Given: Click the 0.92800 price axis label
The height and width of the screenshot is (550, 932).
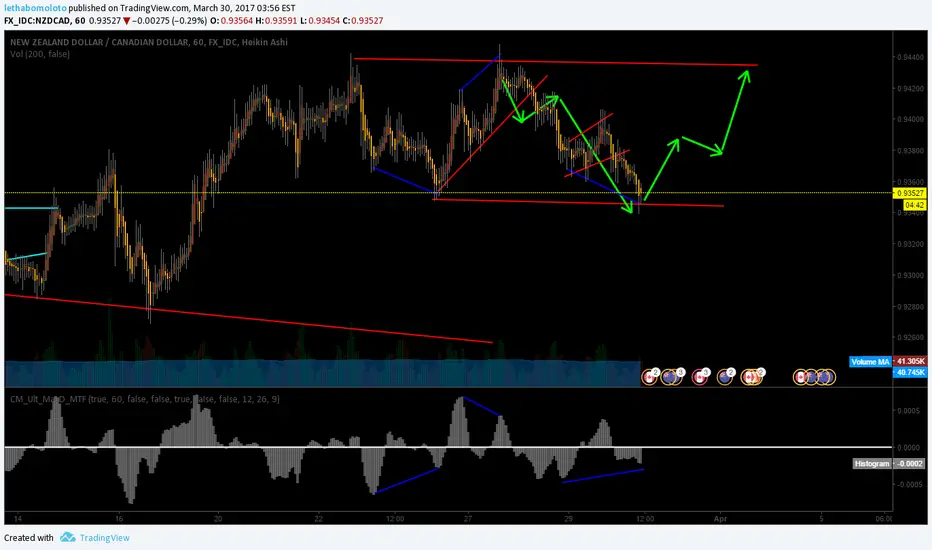Looking at the screenshot, I should coord(910,307).
